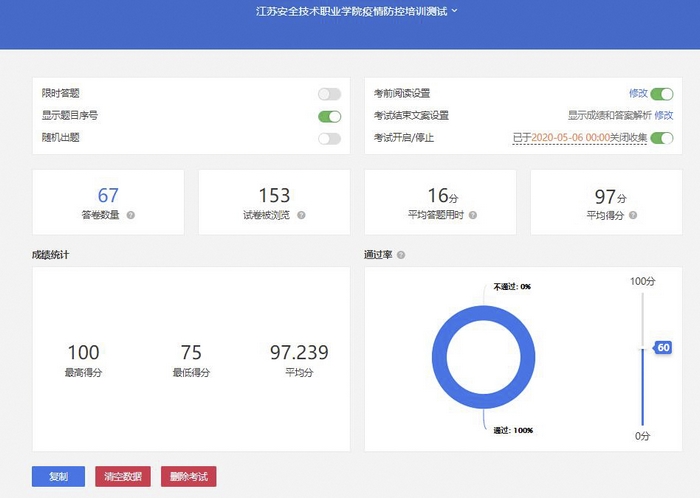700x498 pixels.
Task: Enable the 限时答题 switch
Action: coord(329,94)
